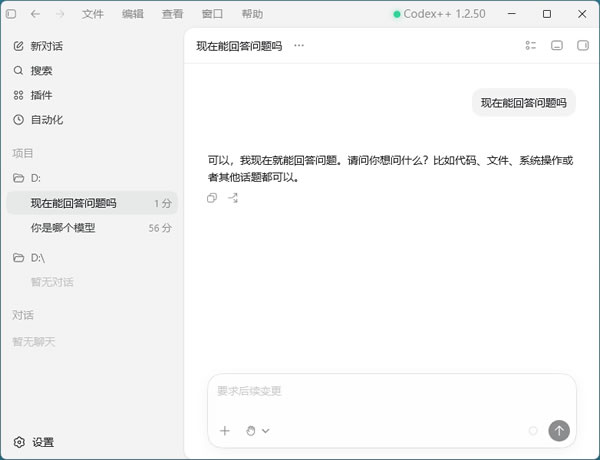Click the 暂无对话 placeholder text
600x460 pixels.
[52, 282]
